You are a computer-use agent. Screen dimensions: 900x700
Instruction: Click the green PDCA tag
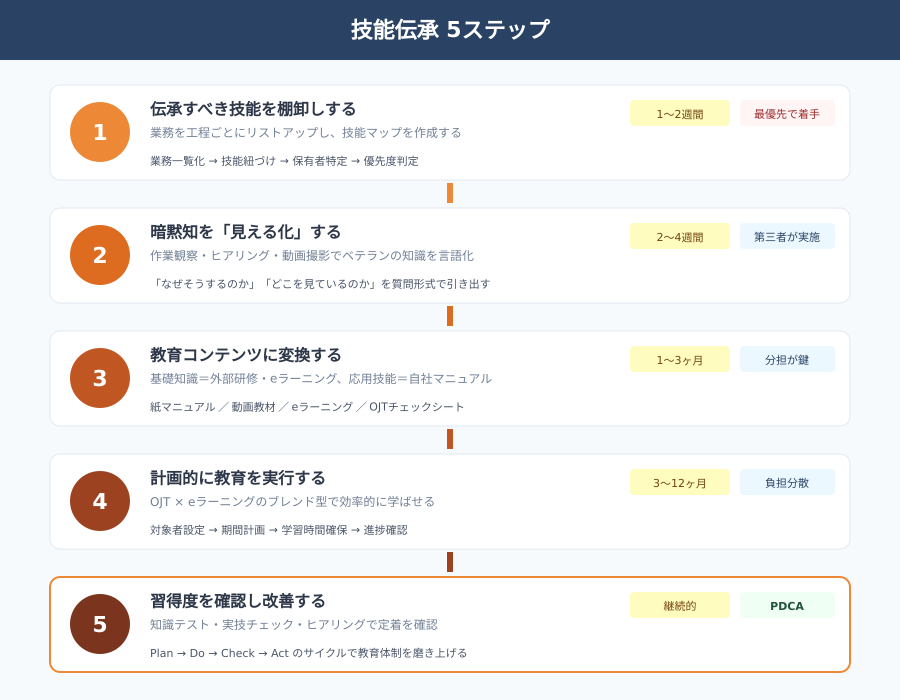(x=787, y=606)
